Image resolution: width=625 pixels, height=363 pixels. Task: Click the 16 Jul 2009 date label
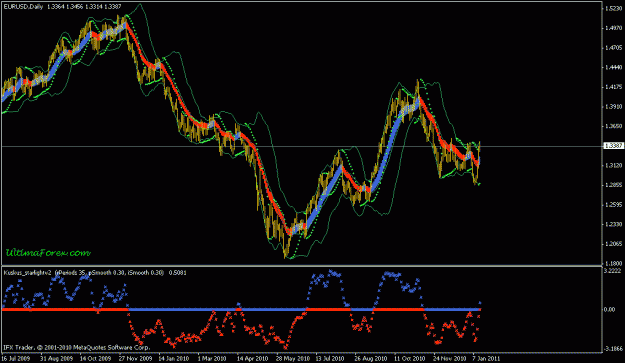[x=16, y=358]
